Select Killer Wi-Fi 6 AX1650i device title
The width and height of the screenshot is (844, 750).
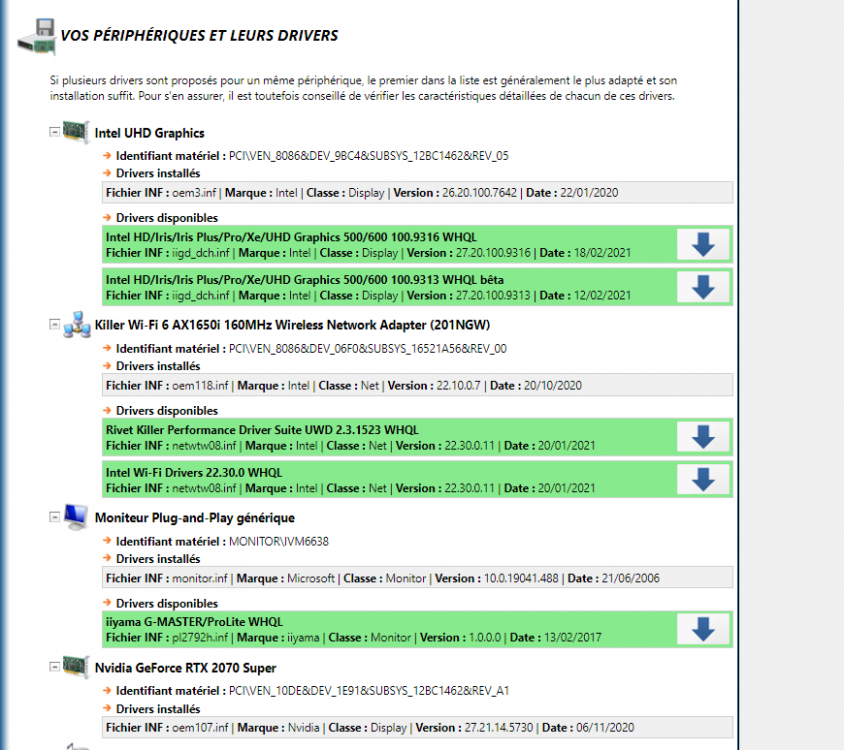pos(292,325)
